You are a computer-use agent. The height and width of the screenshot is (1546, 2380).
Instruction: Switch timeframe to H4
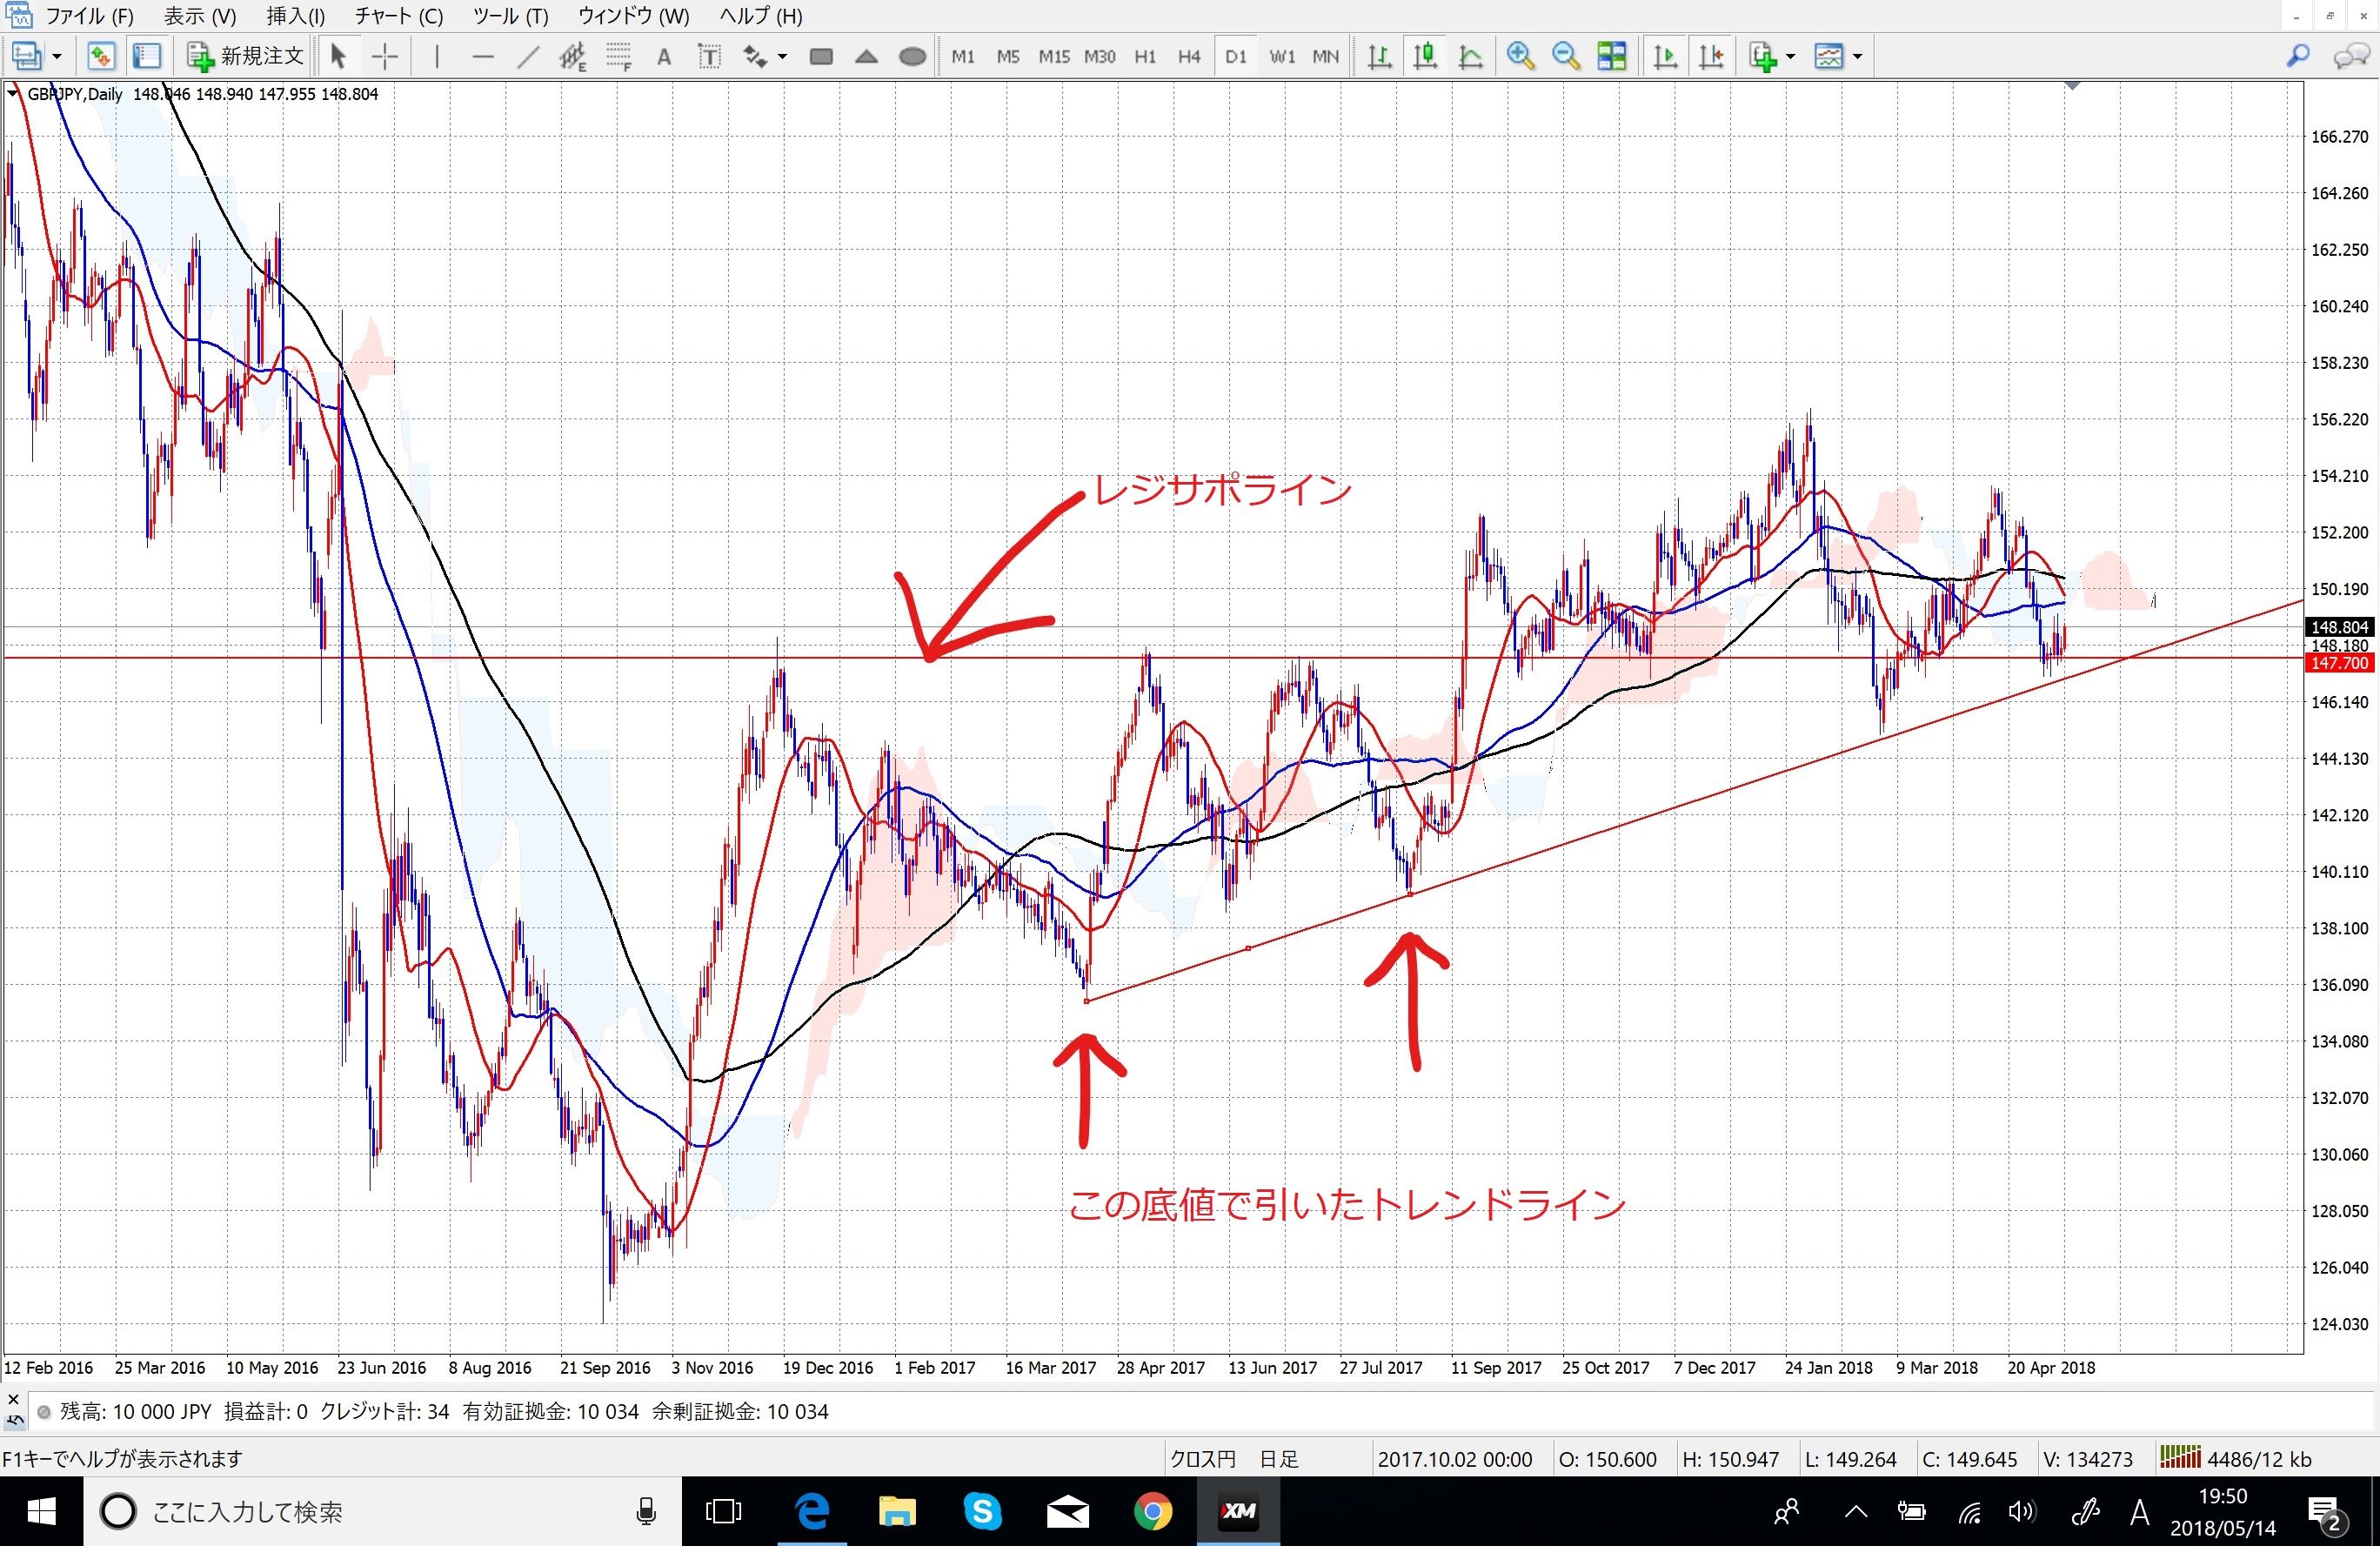[x=1188, y=57]
